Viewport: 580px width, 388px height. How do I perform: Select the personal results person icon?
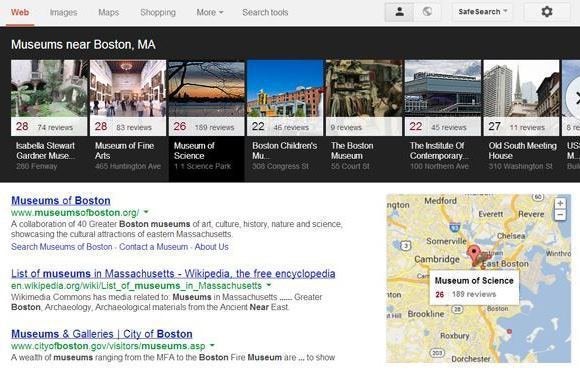pyautogui.click(x=399, y=12)
